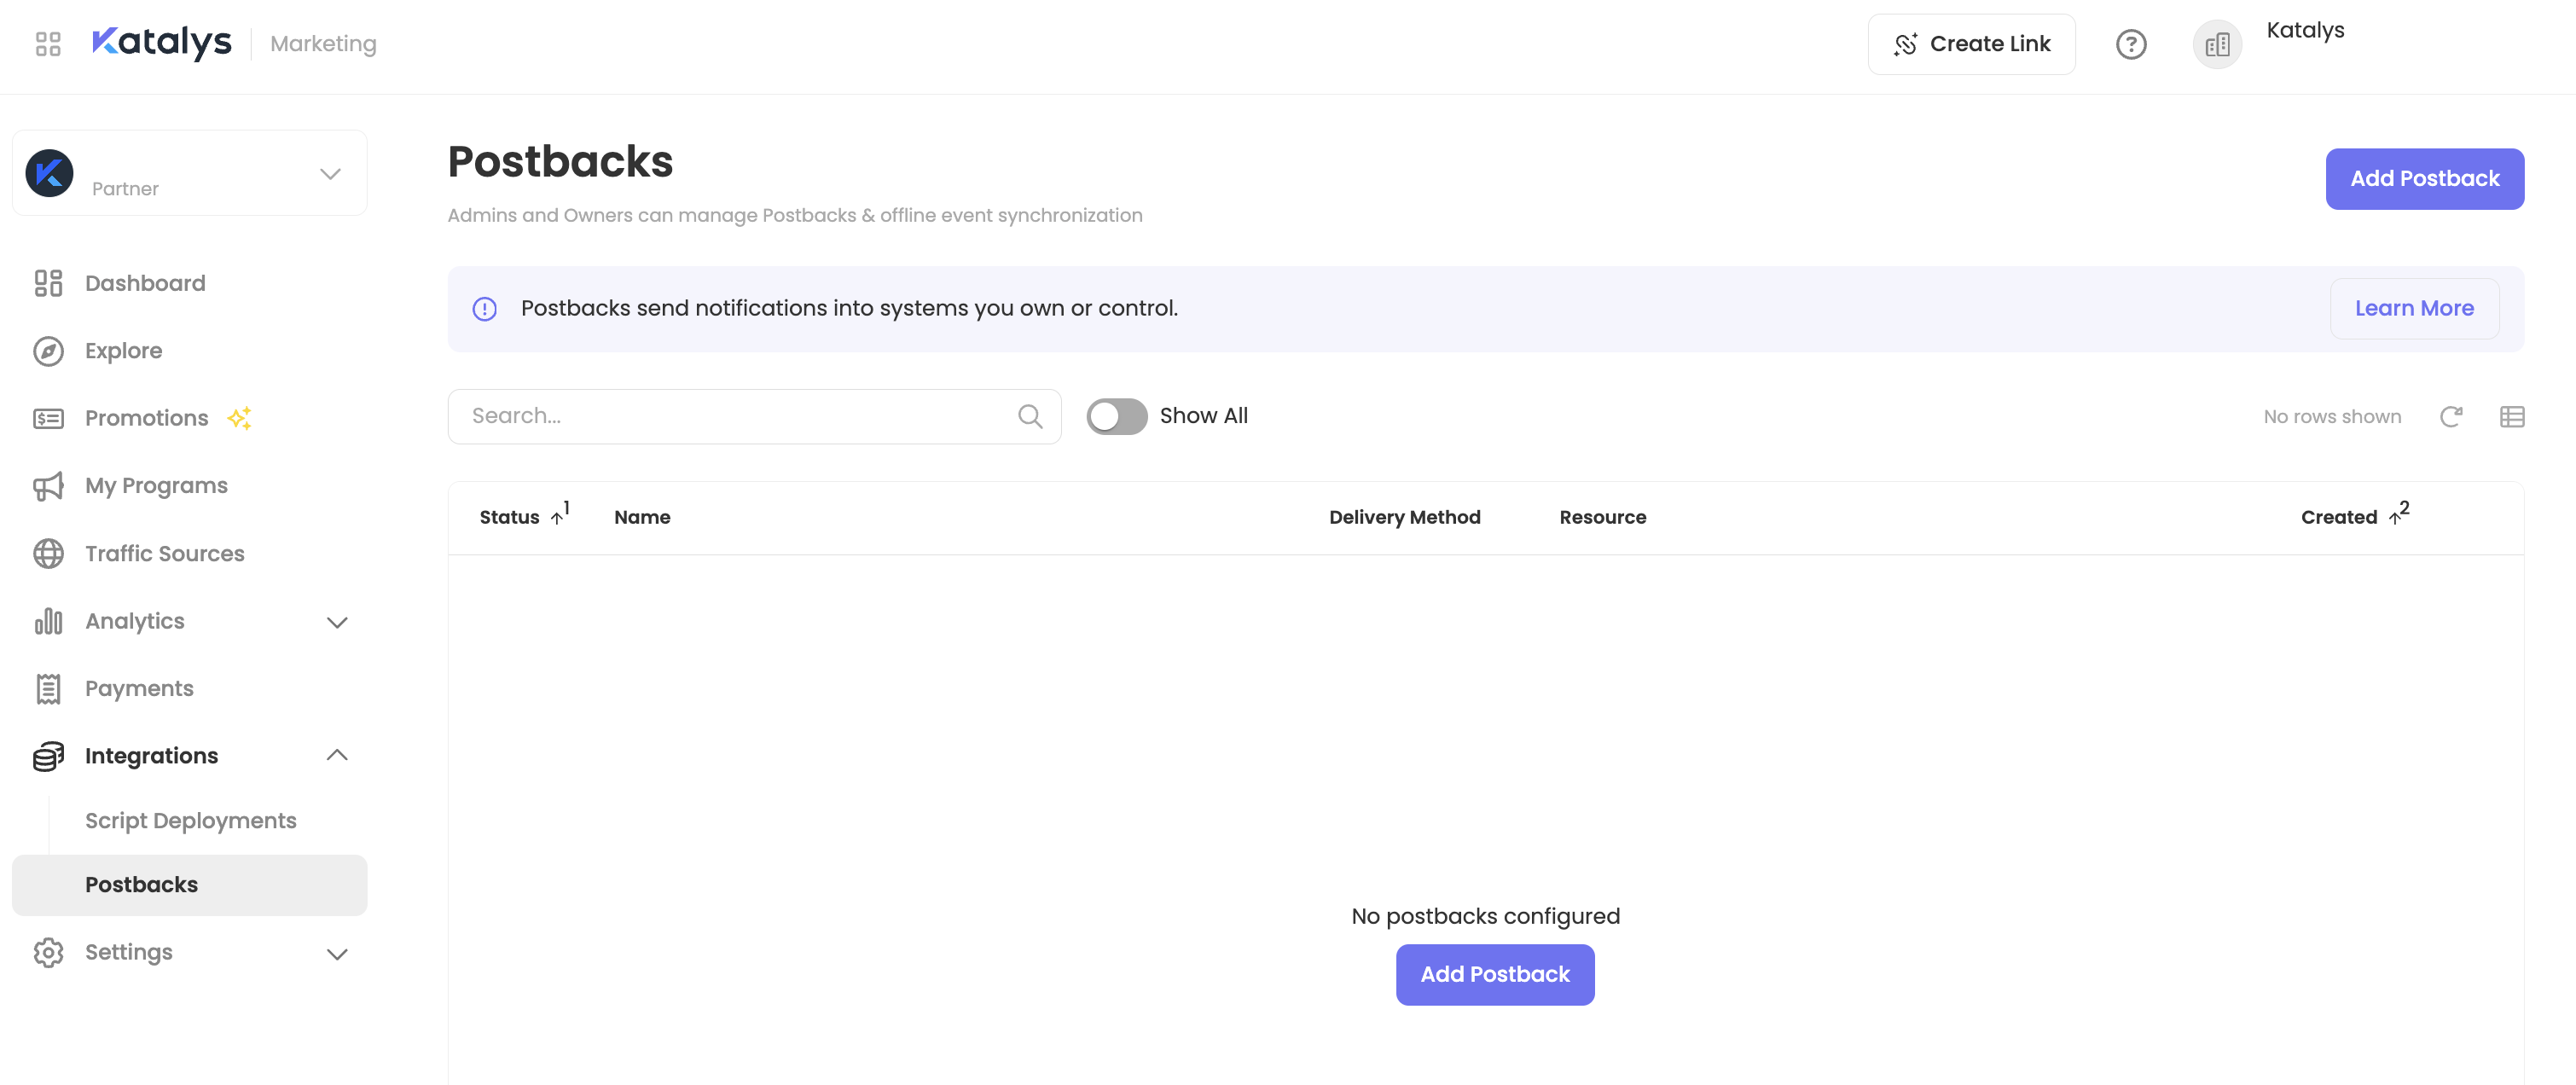Click the search magnifier icon
2576x1085 pixels.
pos(1030,416)
